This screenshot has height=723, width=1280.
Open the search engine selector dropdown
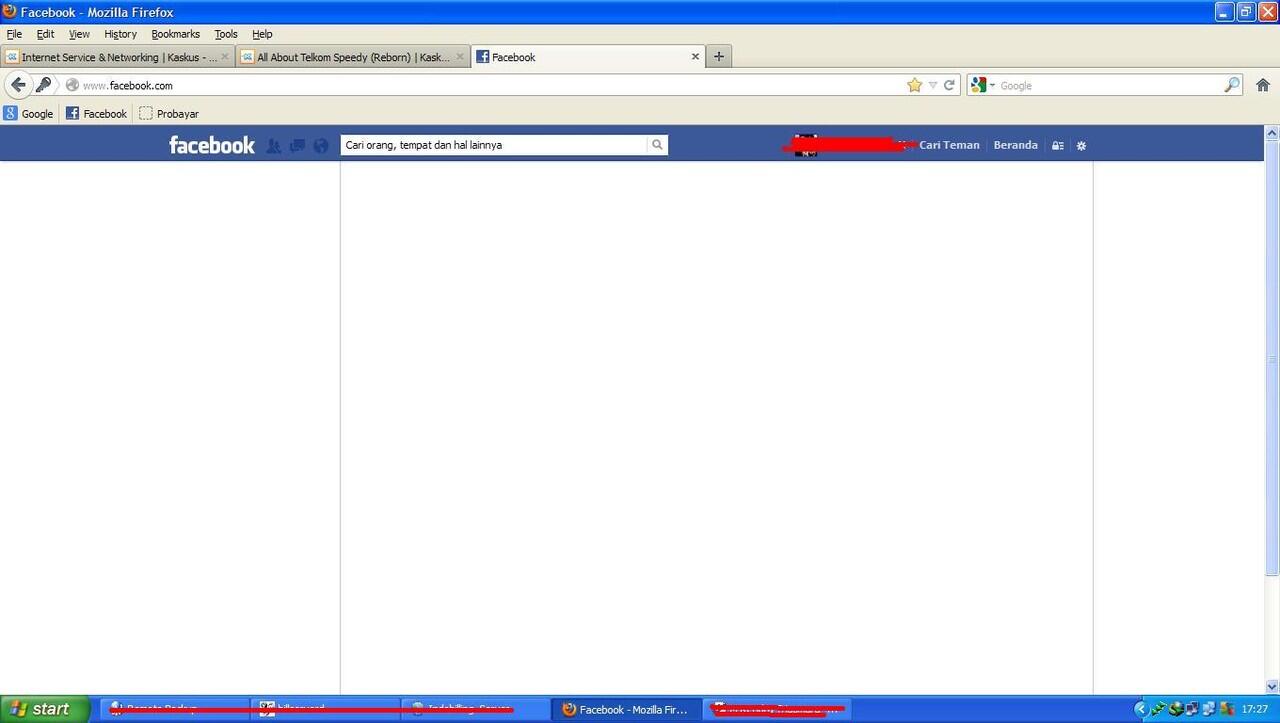[983, 85]
